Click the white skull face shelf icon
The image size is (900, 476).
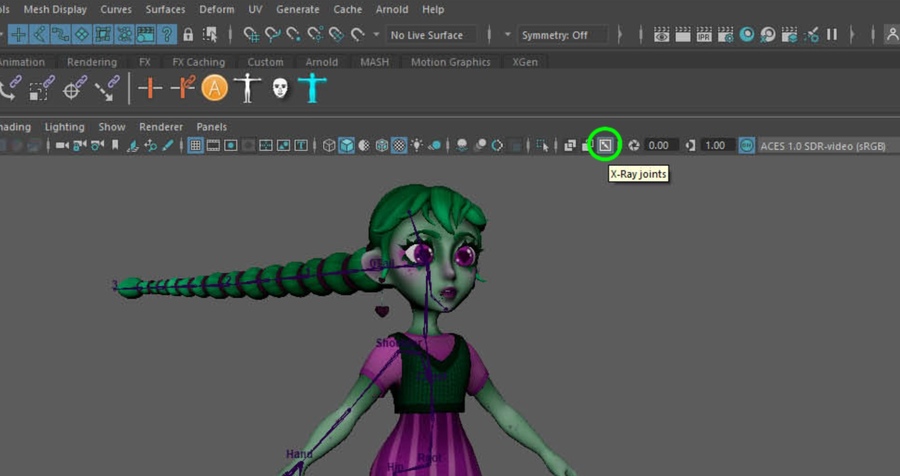pos(280,89)
